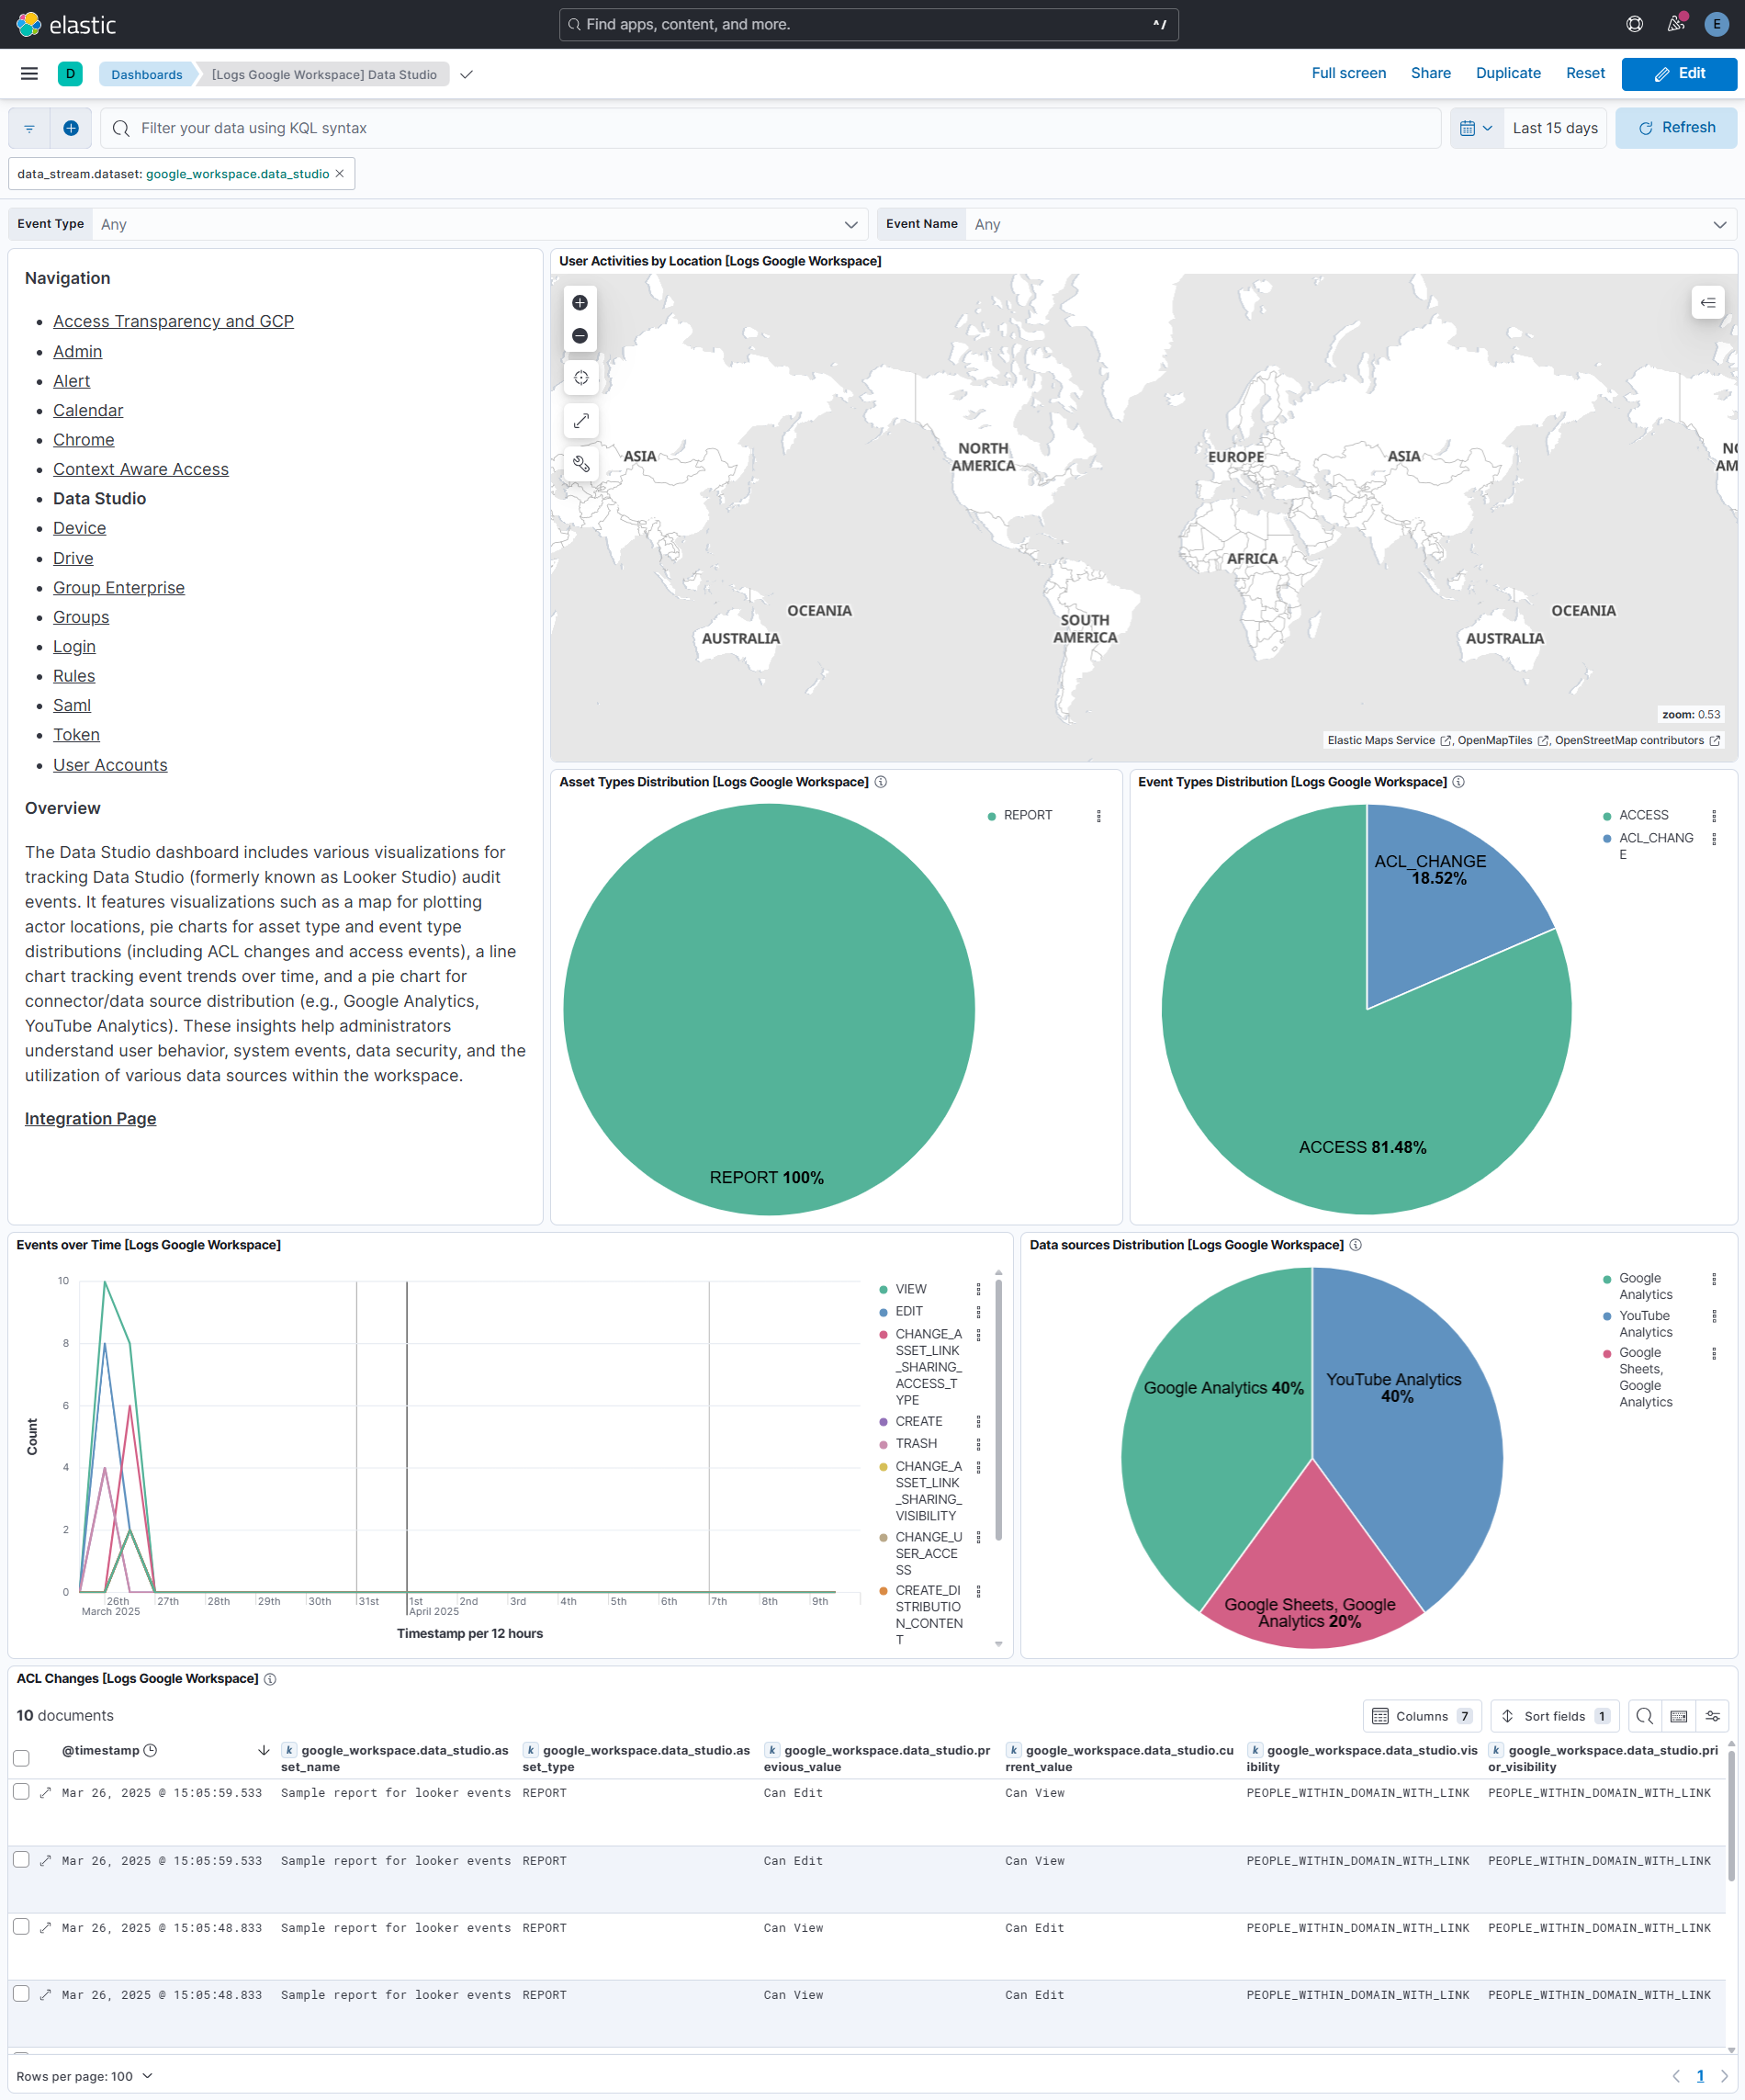Image resolution: width=1745 pixels, height=2100 pixels.
Task: Select the map fit-to-data crosshair tool
Action: (x=580, y=377)
